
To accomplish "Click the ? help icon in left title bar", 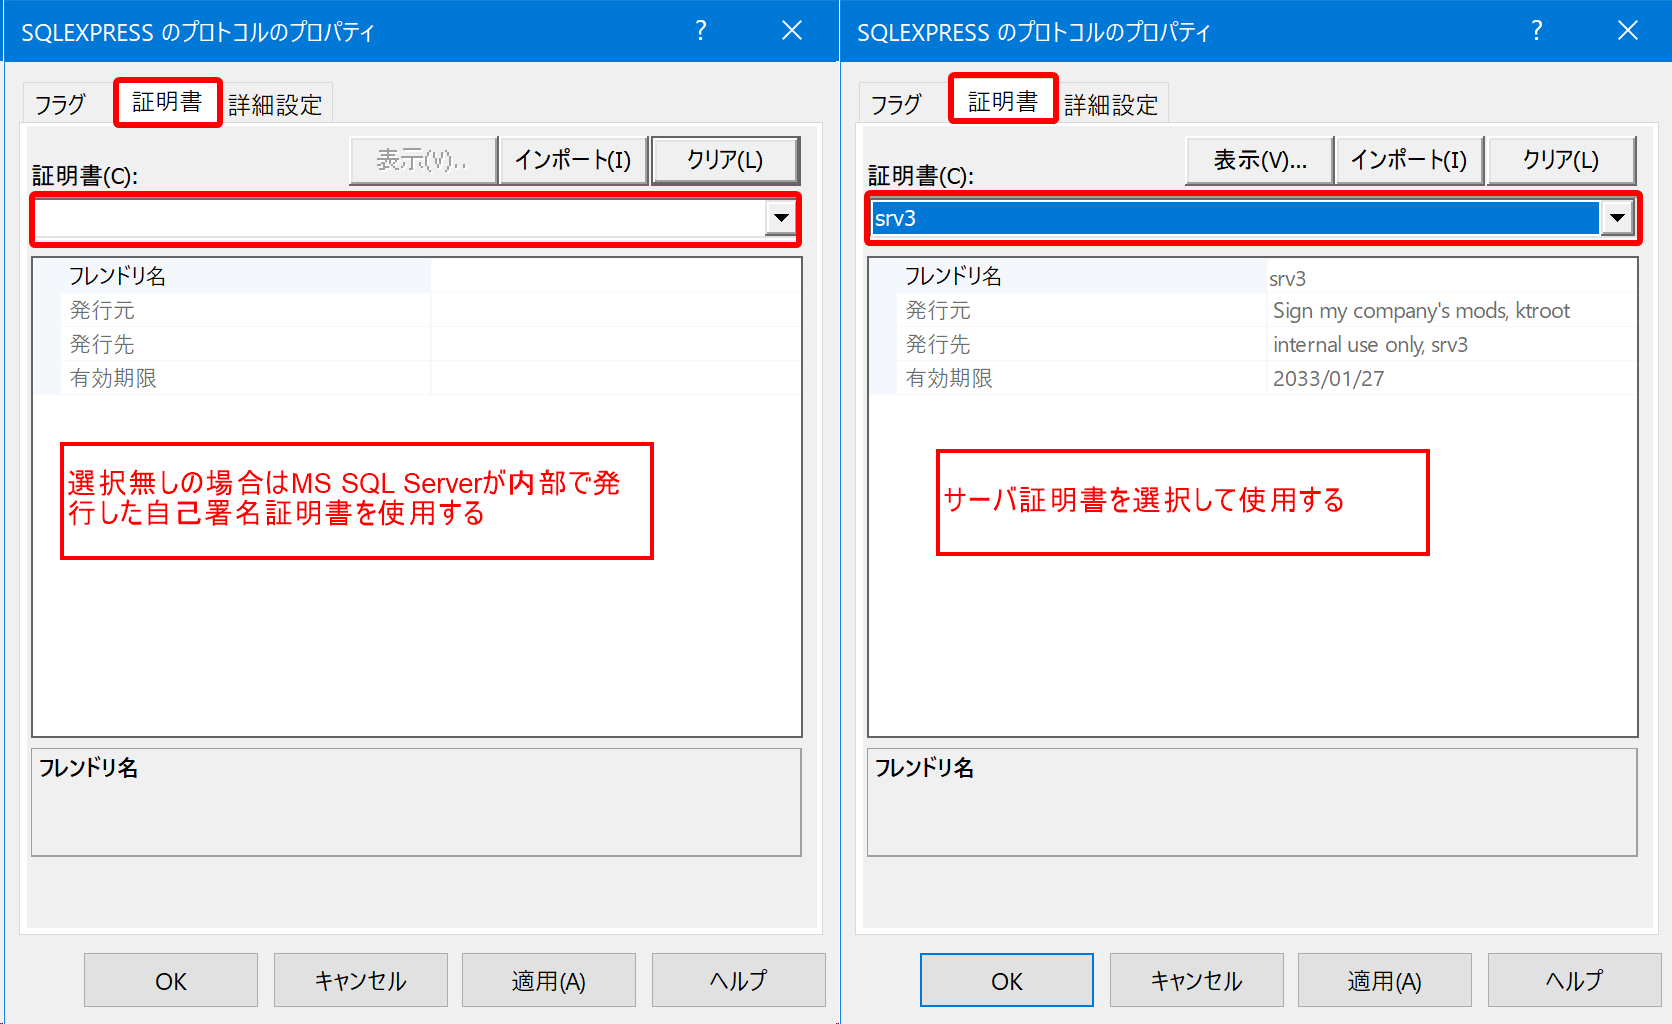I will click(701, 31).
